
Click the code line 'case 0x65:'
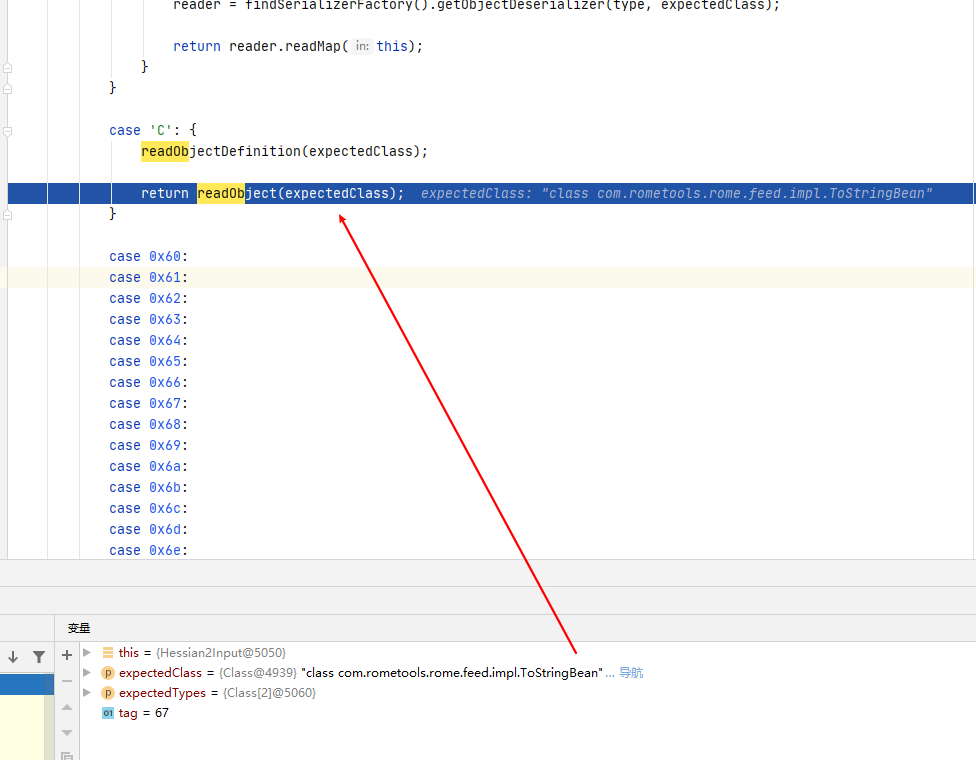(x=148, y=362)
